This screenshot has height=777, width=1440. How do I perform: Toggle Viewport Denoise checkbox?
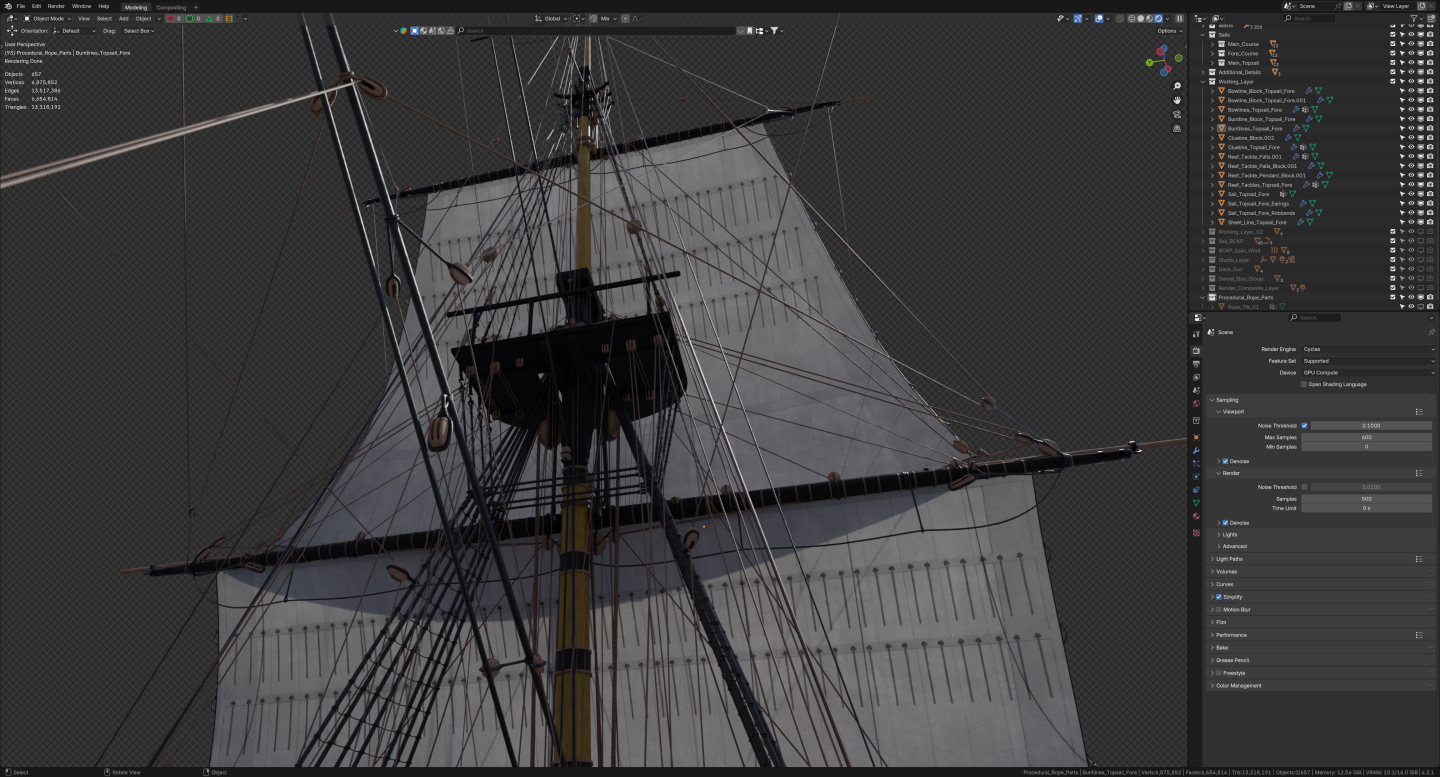pyautogui.click(x=1225, y=461)
